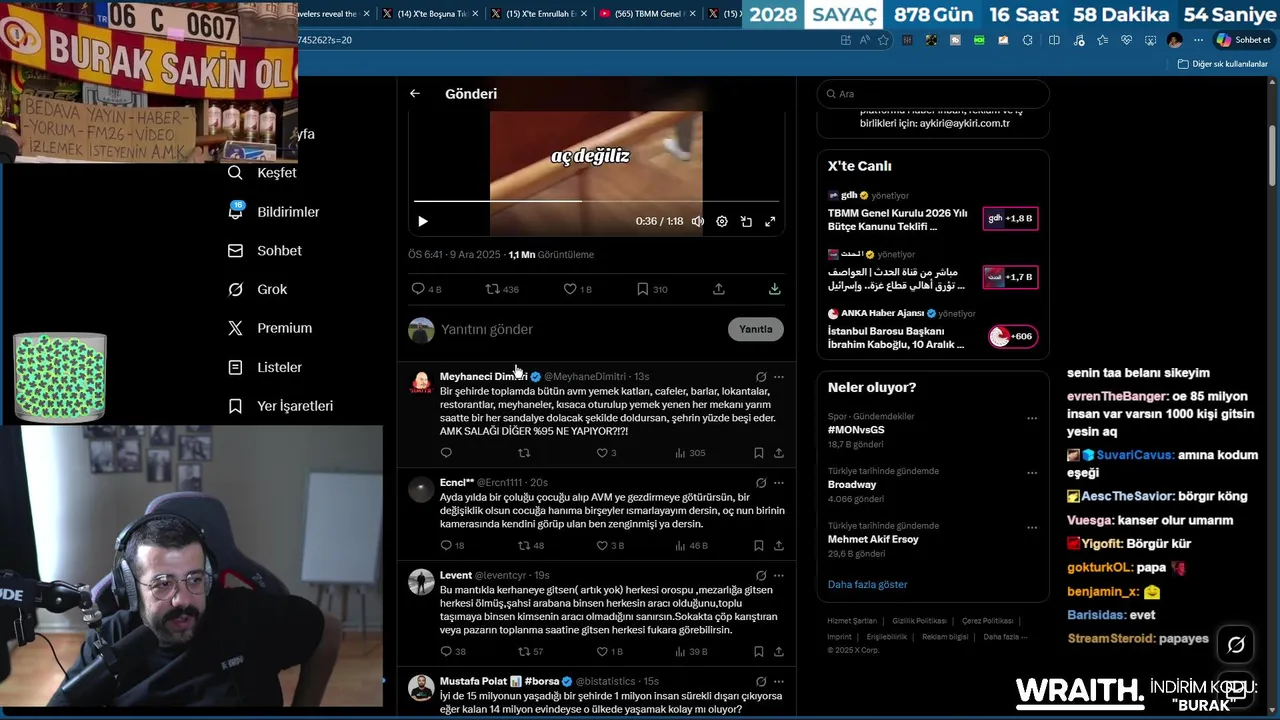This screenshot has width=1280, height=720.
Task: Open Mehmet Akif Ersoy trend more options
Action: pos(1032,527)
